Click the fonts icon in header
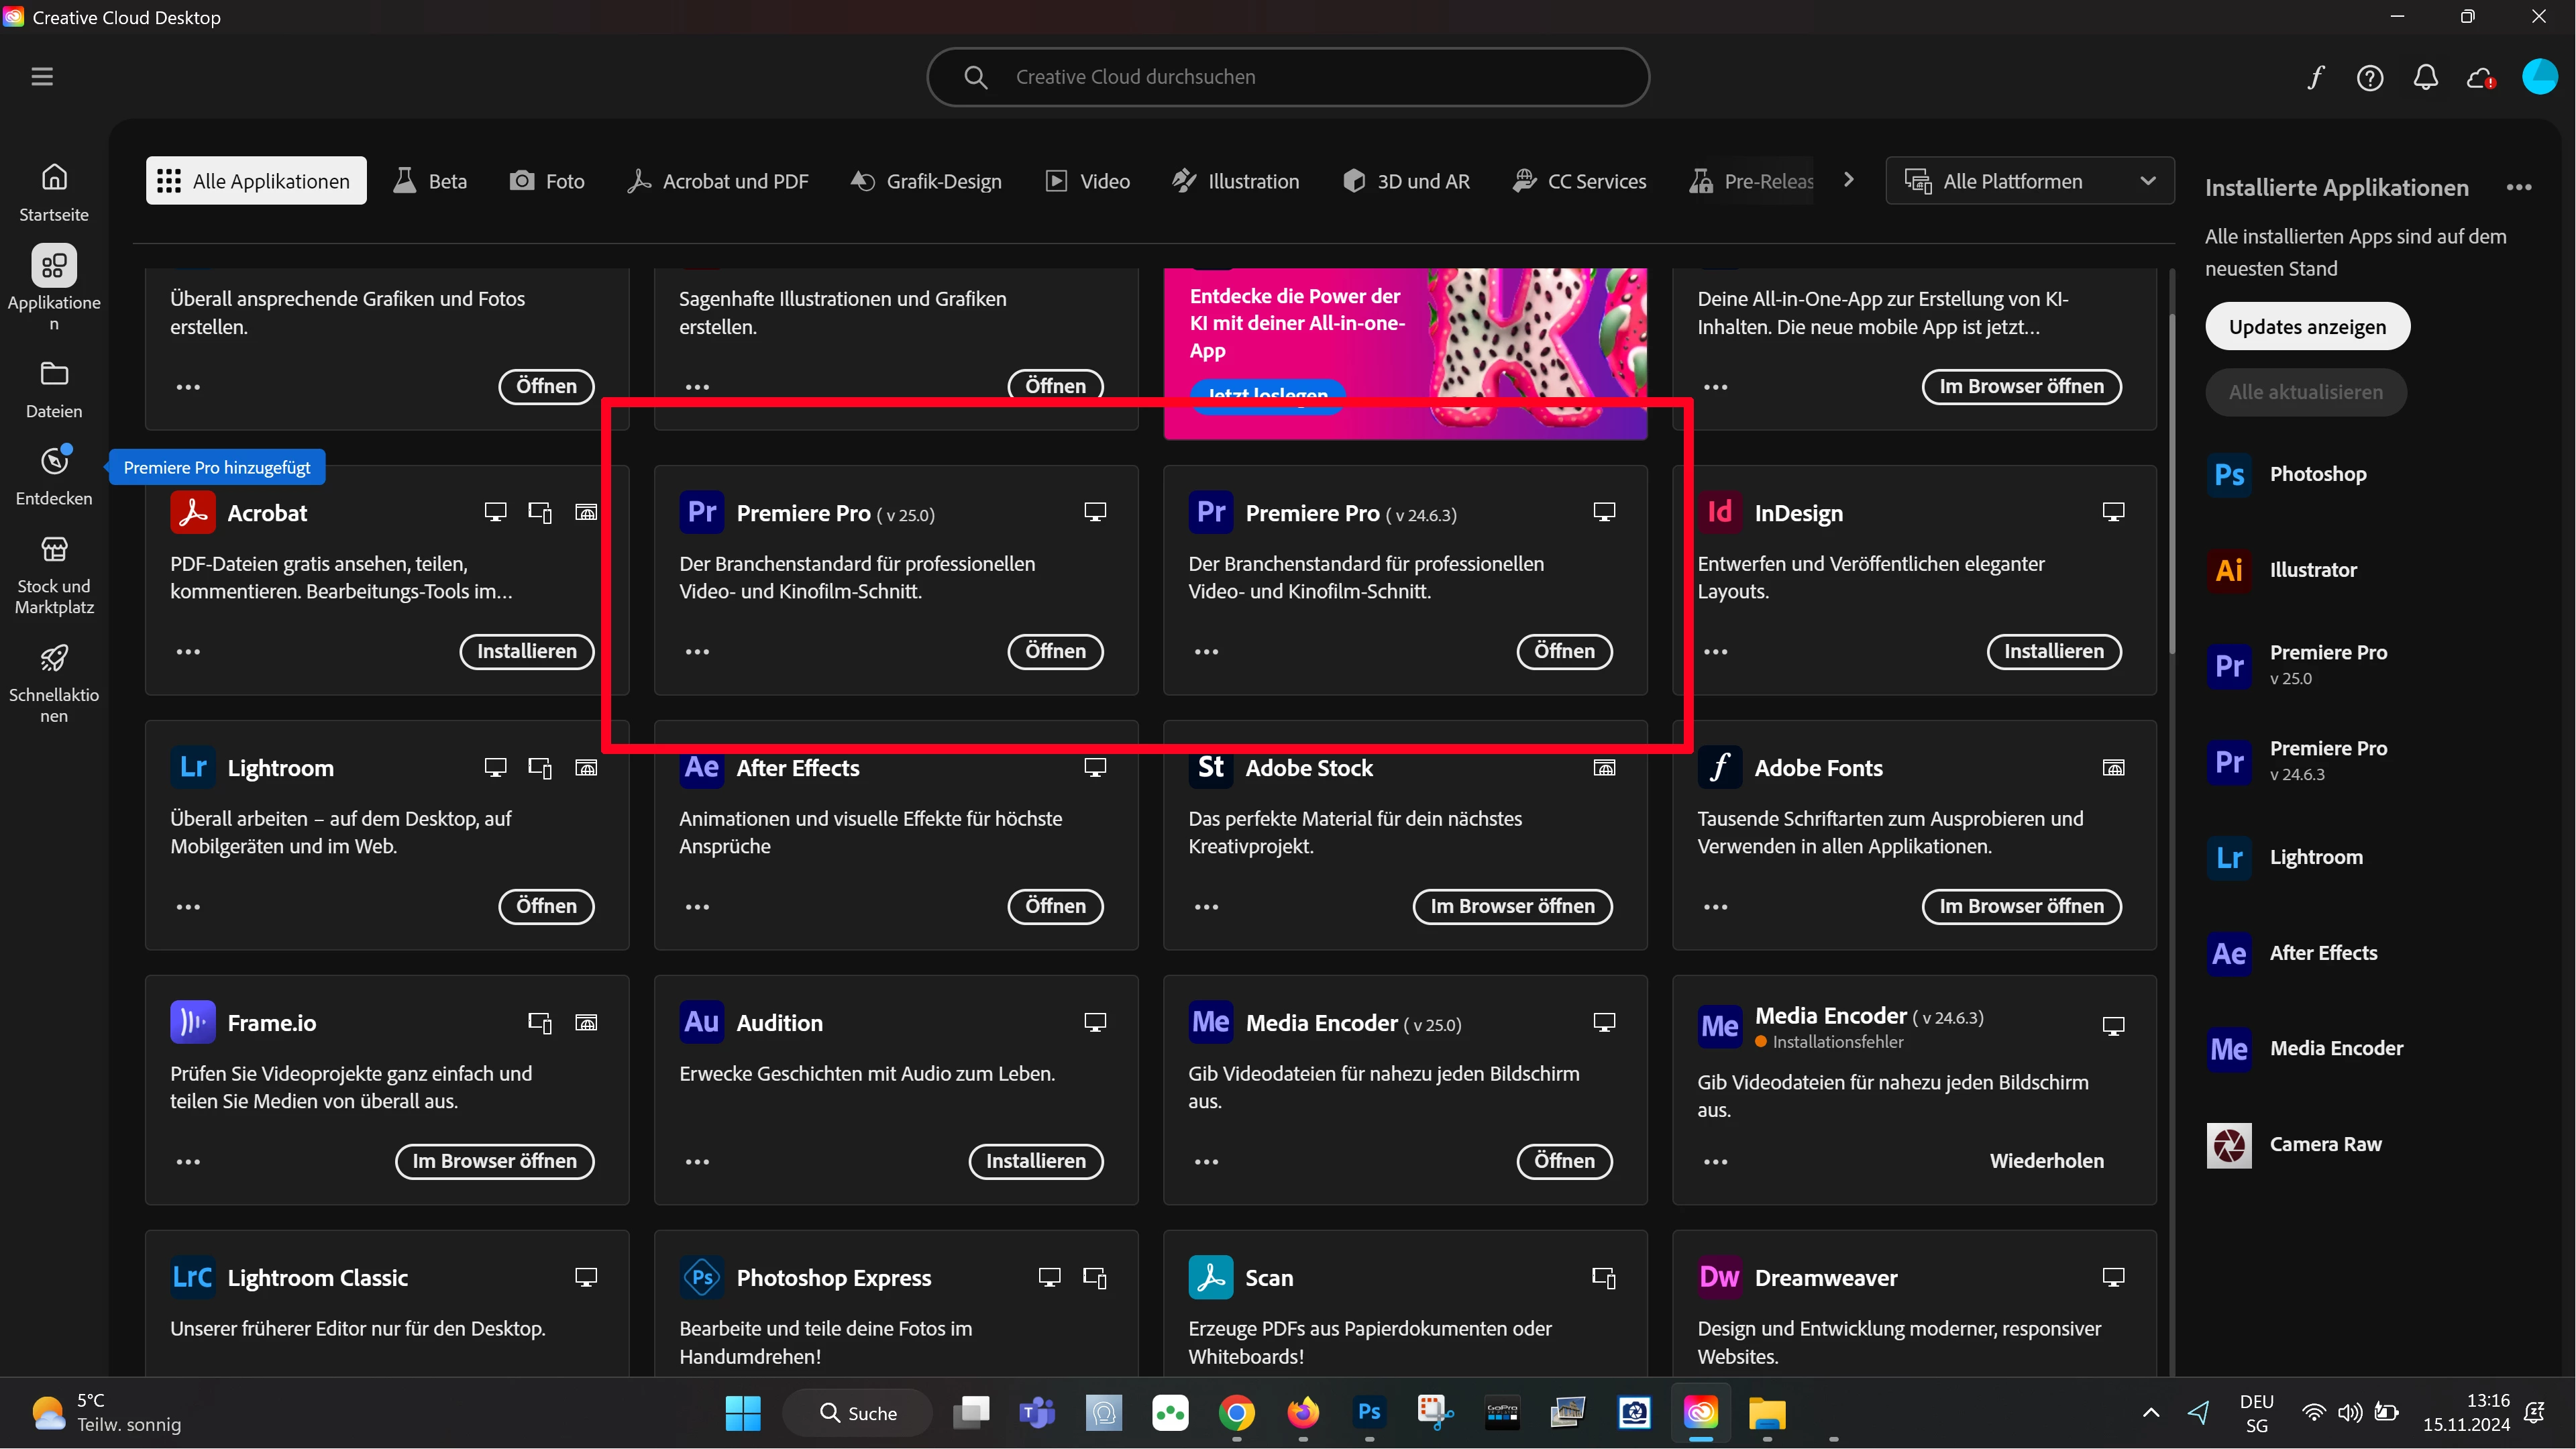The image size is (2576, 1449). [x=2316, y=77]
